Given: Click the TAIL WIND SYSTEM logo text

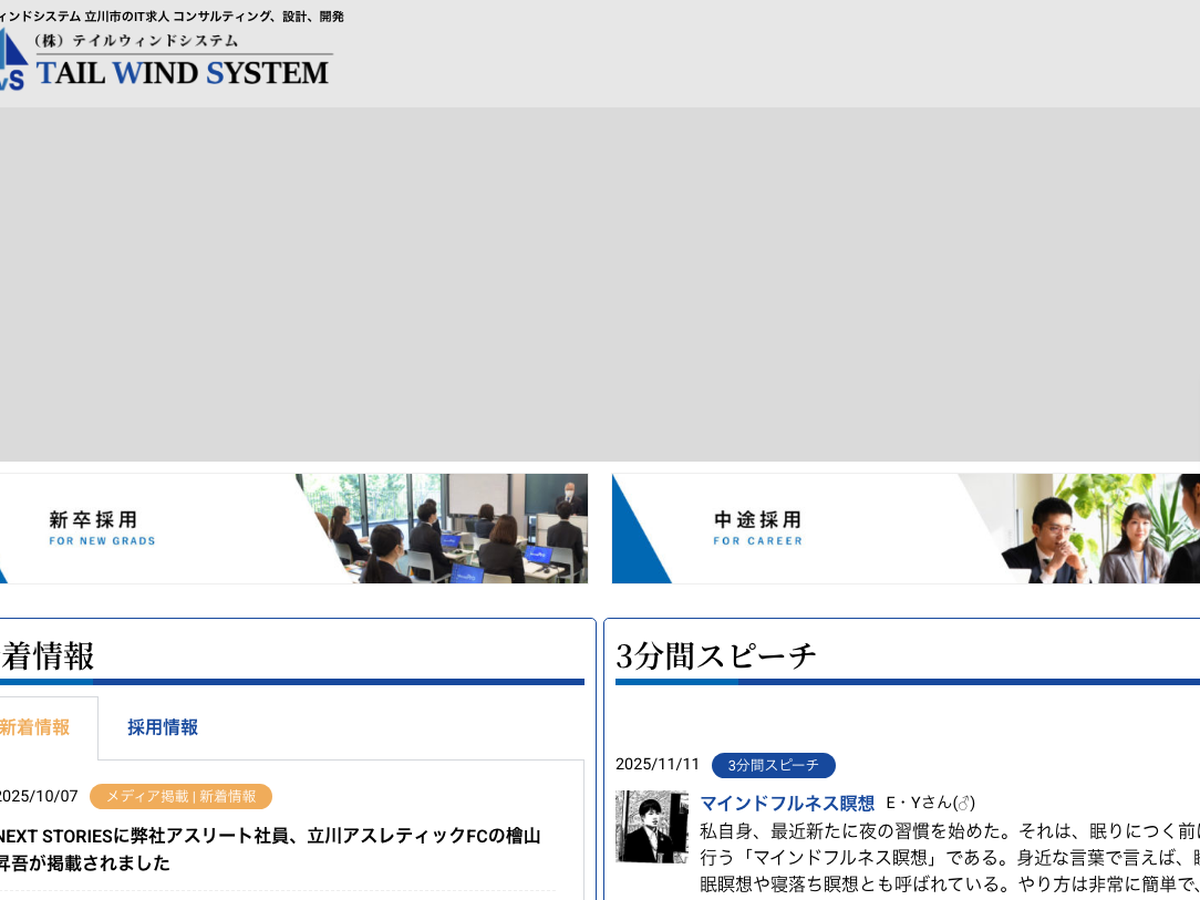Looking at the screenshot, I should tap(182, 73).
